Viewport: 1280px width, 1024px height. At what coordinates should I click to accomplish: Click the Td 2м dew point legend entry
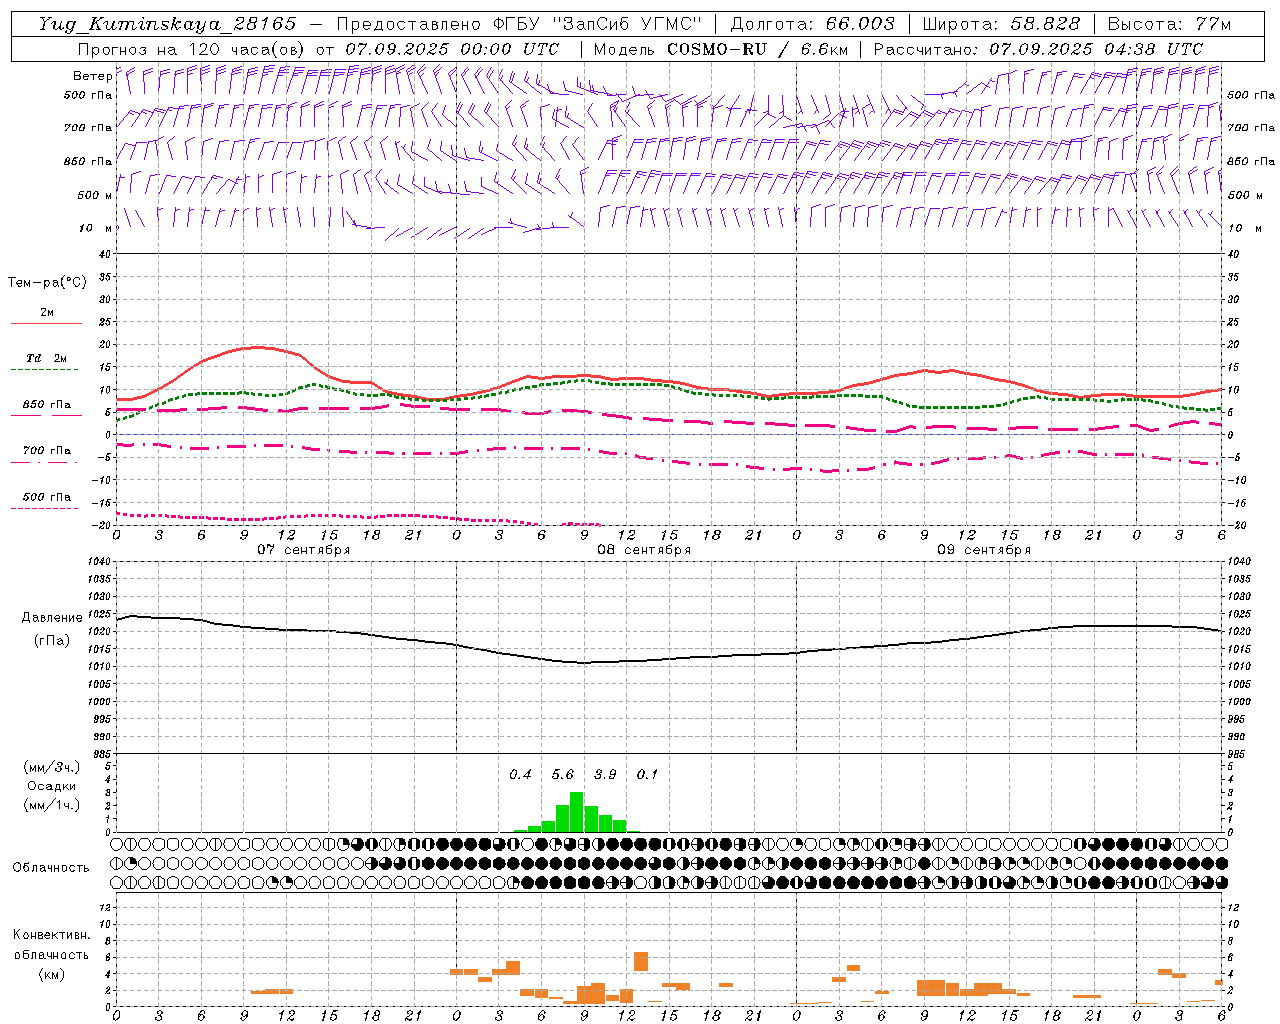point(47,359)
